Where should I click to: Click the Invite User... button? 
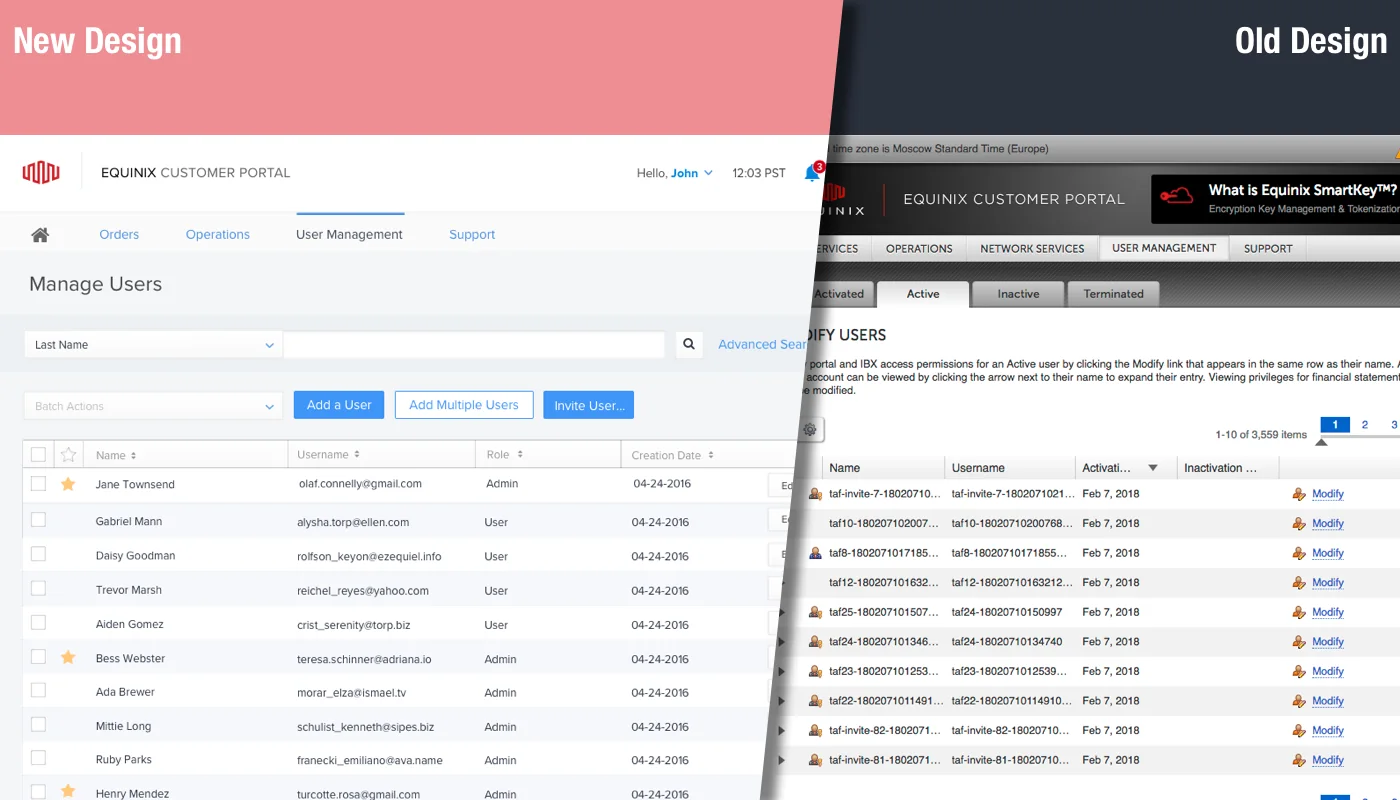[x=589, y=405]
